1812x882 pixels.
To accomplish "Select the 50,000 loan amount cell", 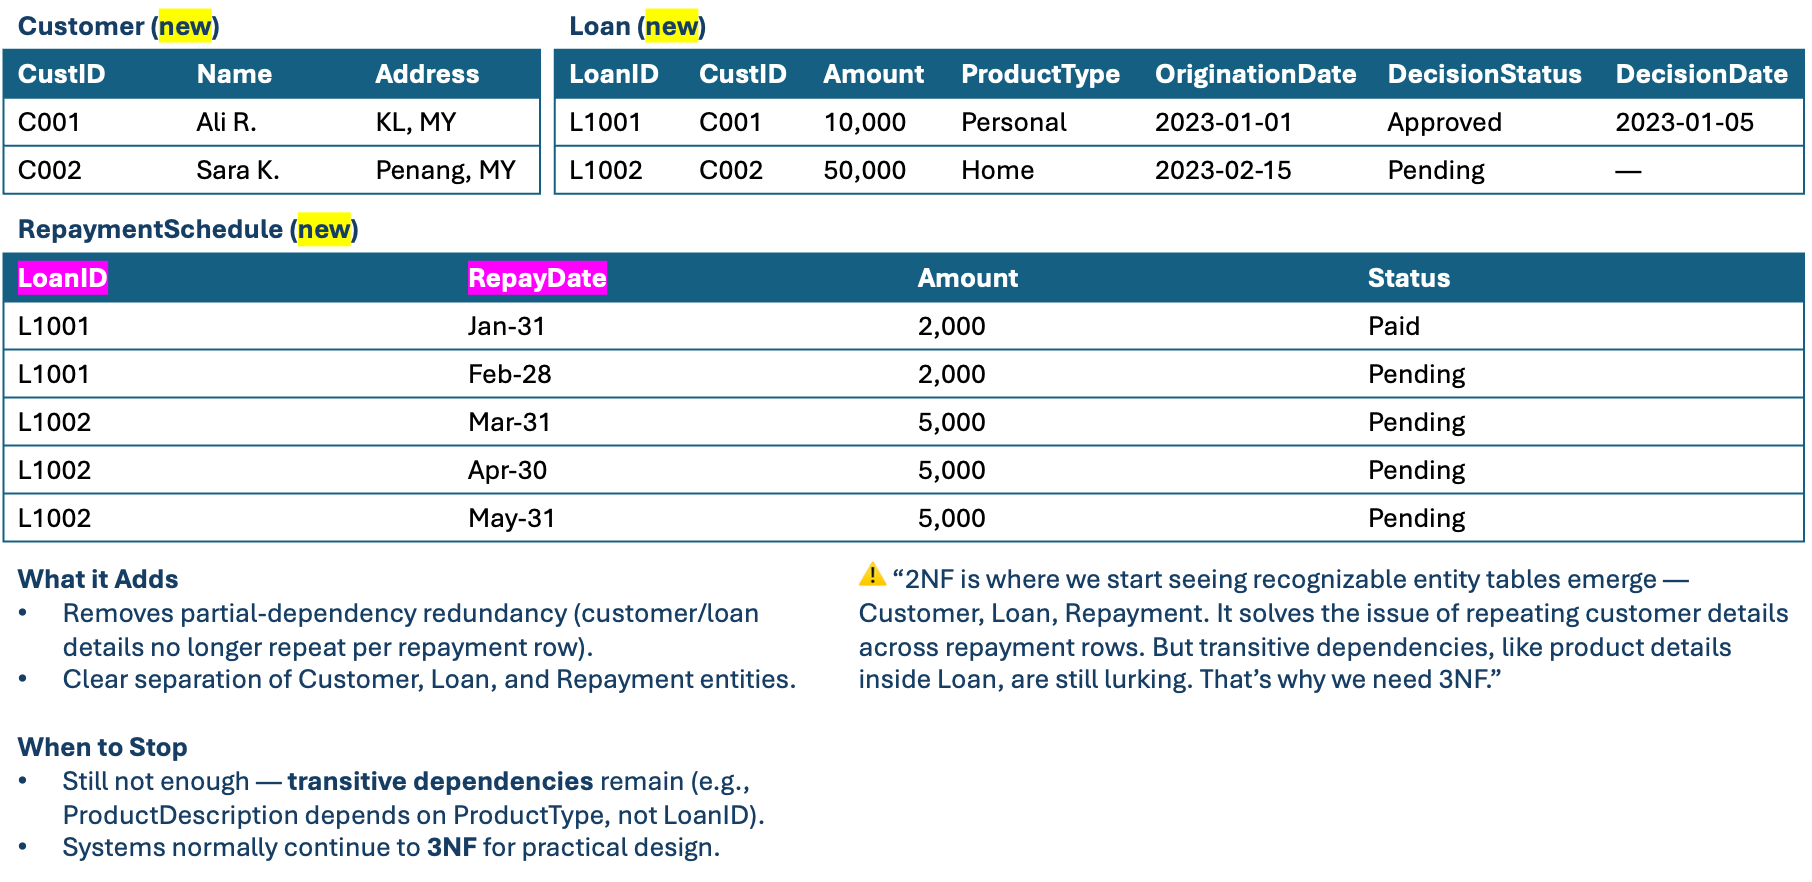I will coord(864,170).
